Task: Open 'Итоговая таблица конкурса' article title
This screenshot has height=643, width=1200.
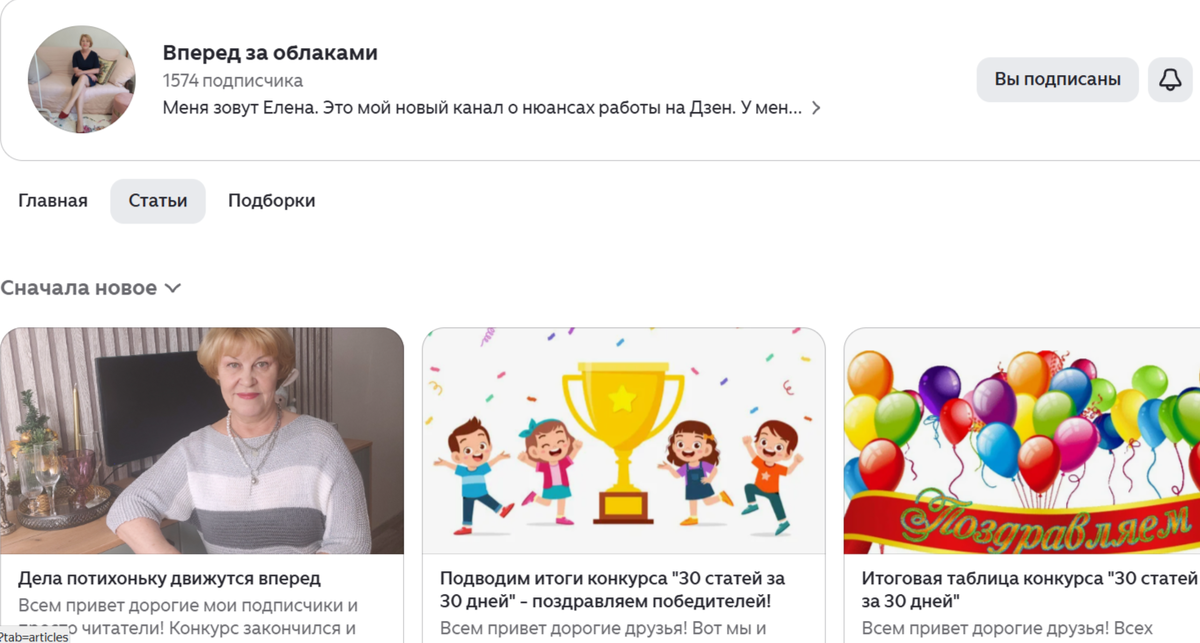Action: click(1030, 590)
